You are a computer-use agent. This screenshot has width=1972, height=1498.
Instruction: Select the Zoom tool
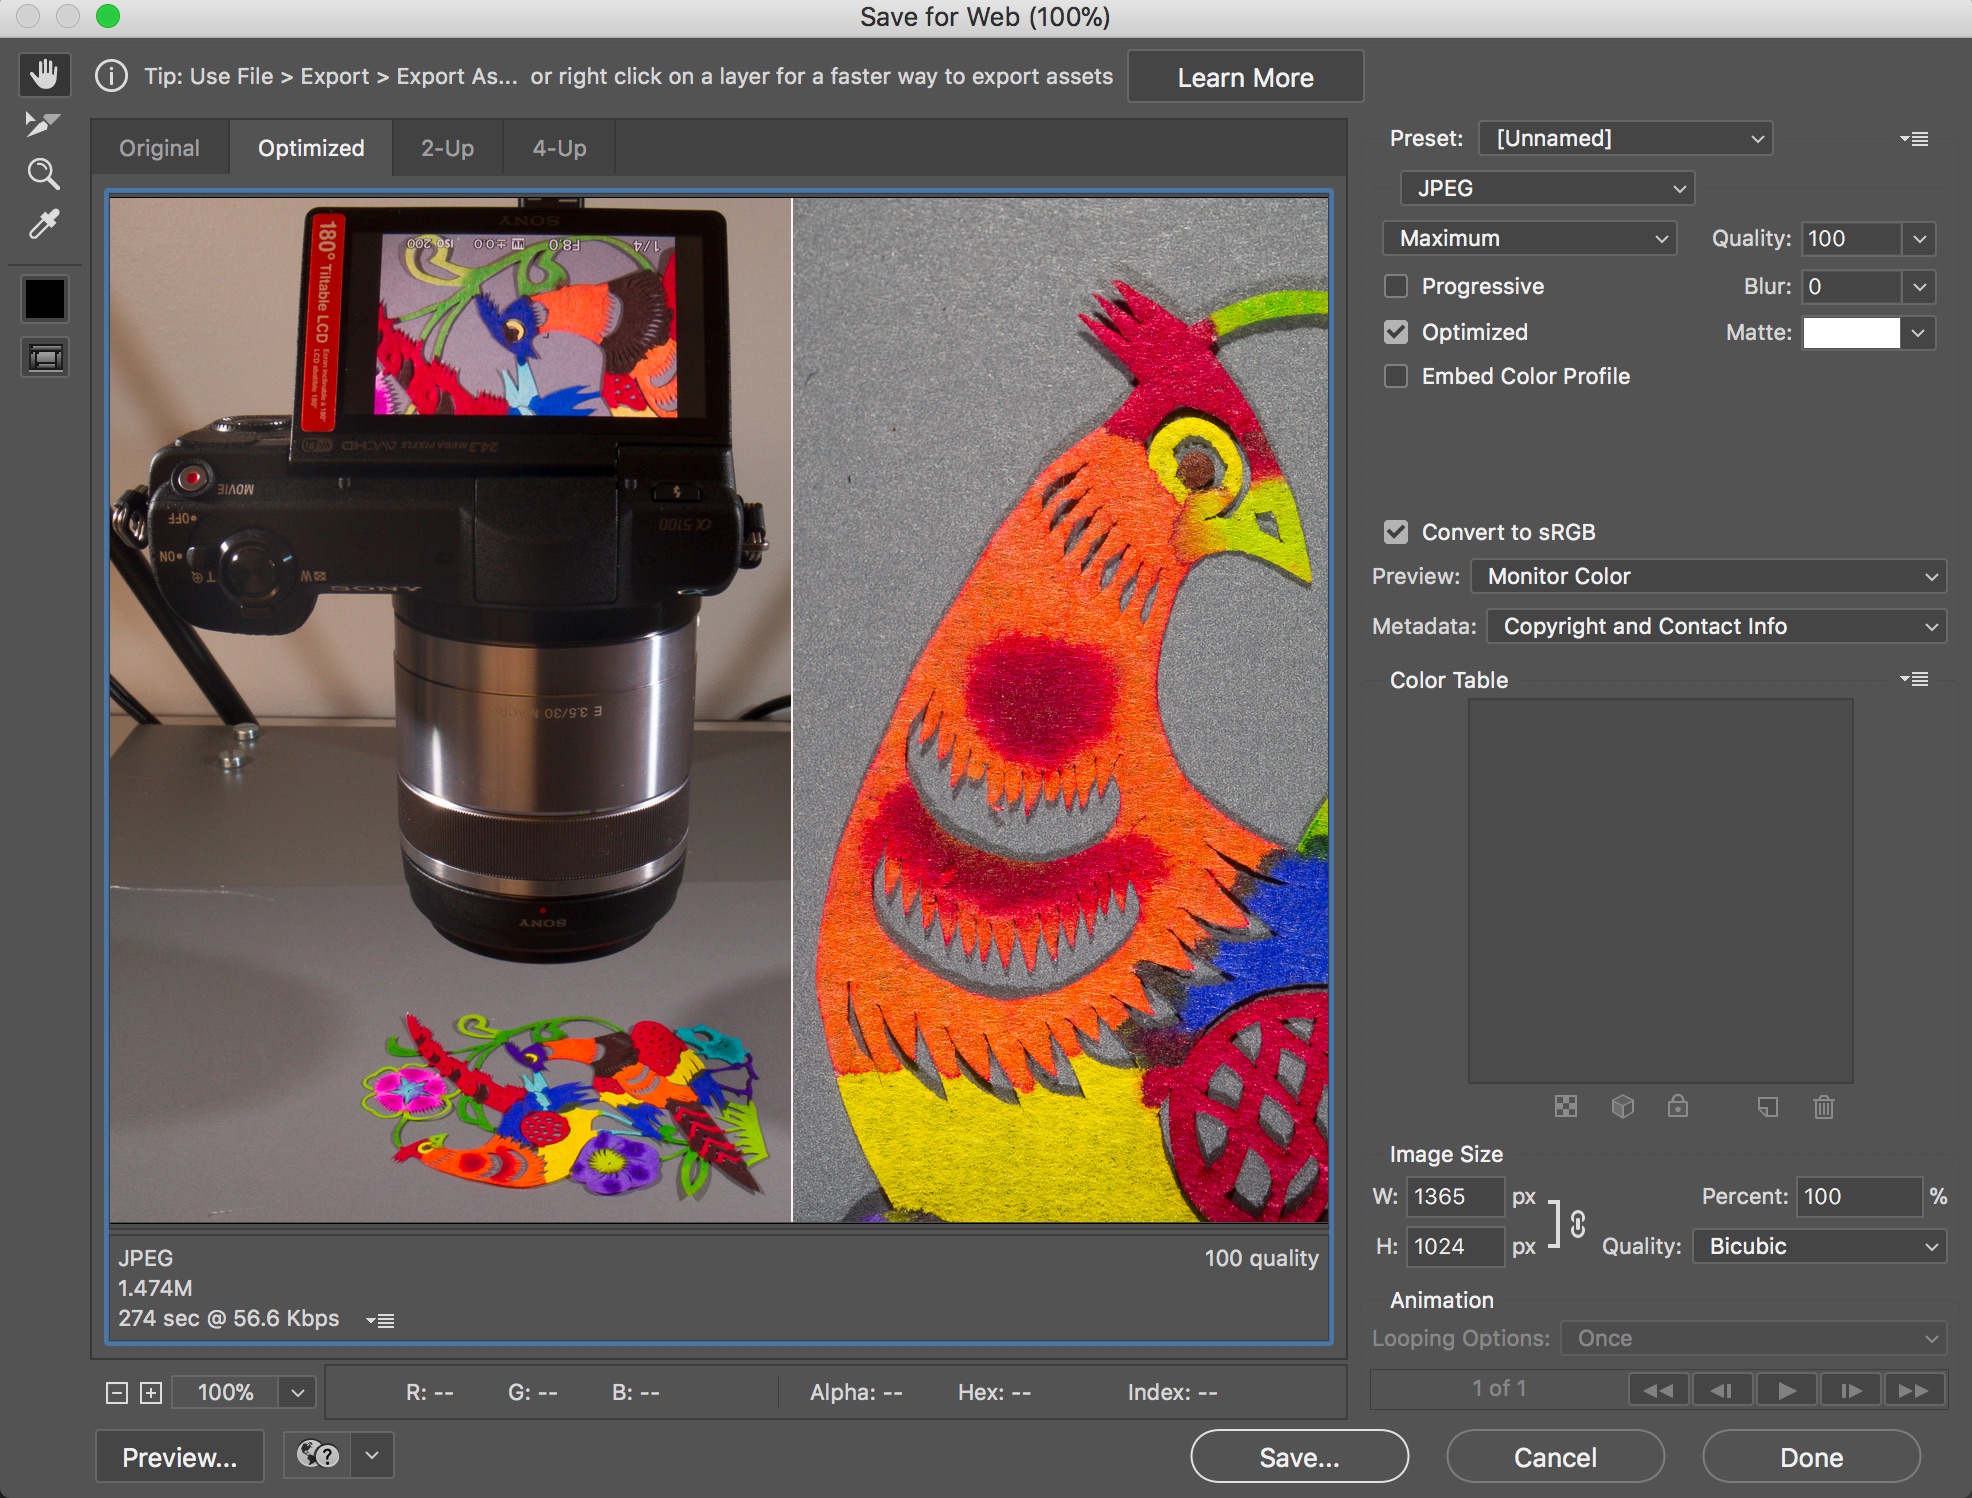(x=45, y=174)
